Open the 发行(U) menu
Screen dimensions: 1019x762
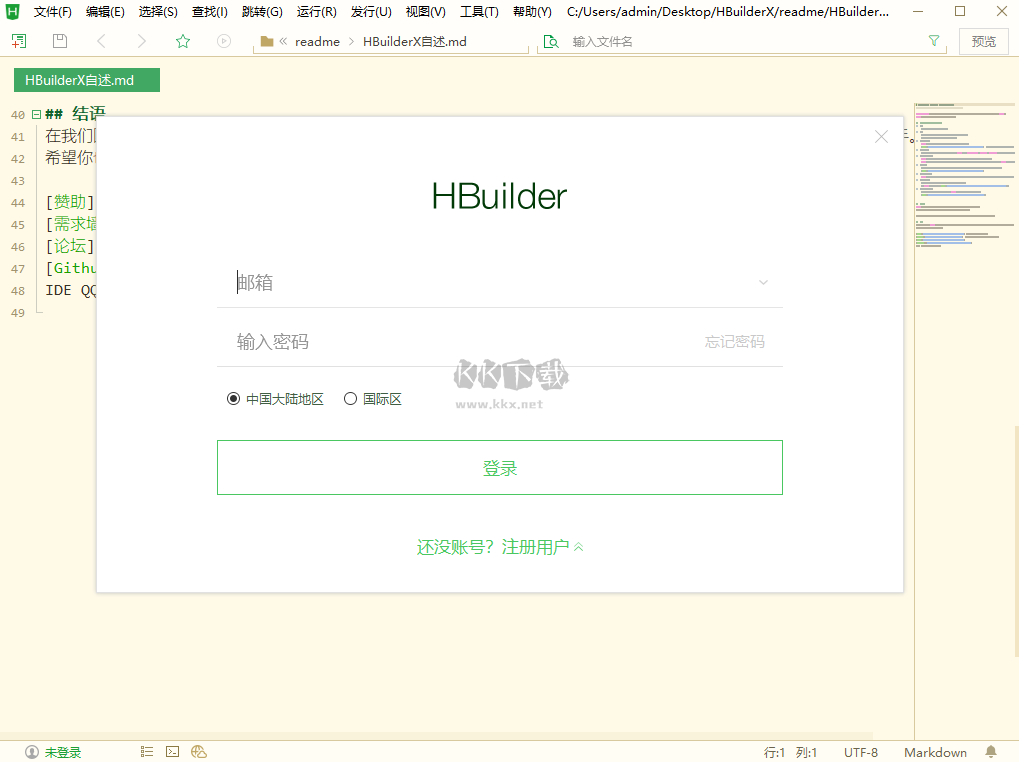(371, 12)
